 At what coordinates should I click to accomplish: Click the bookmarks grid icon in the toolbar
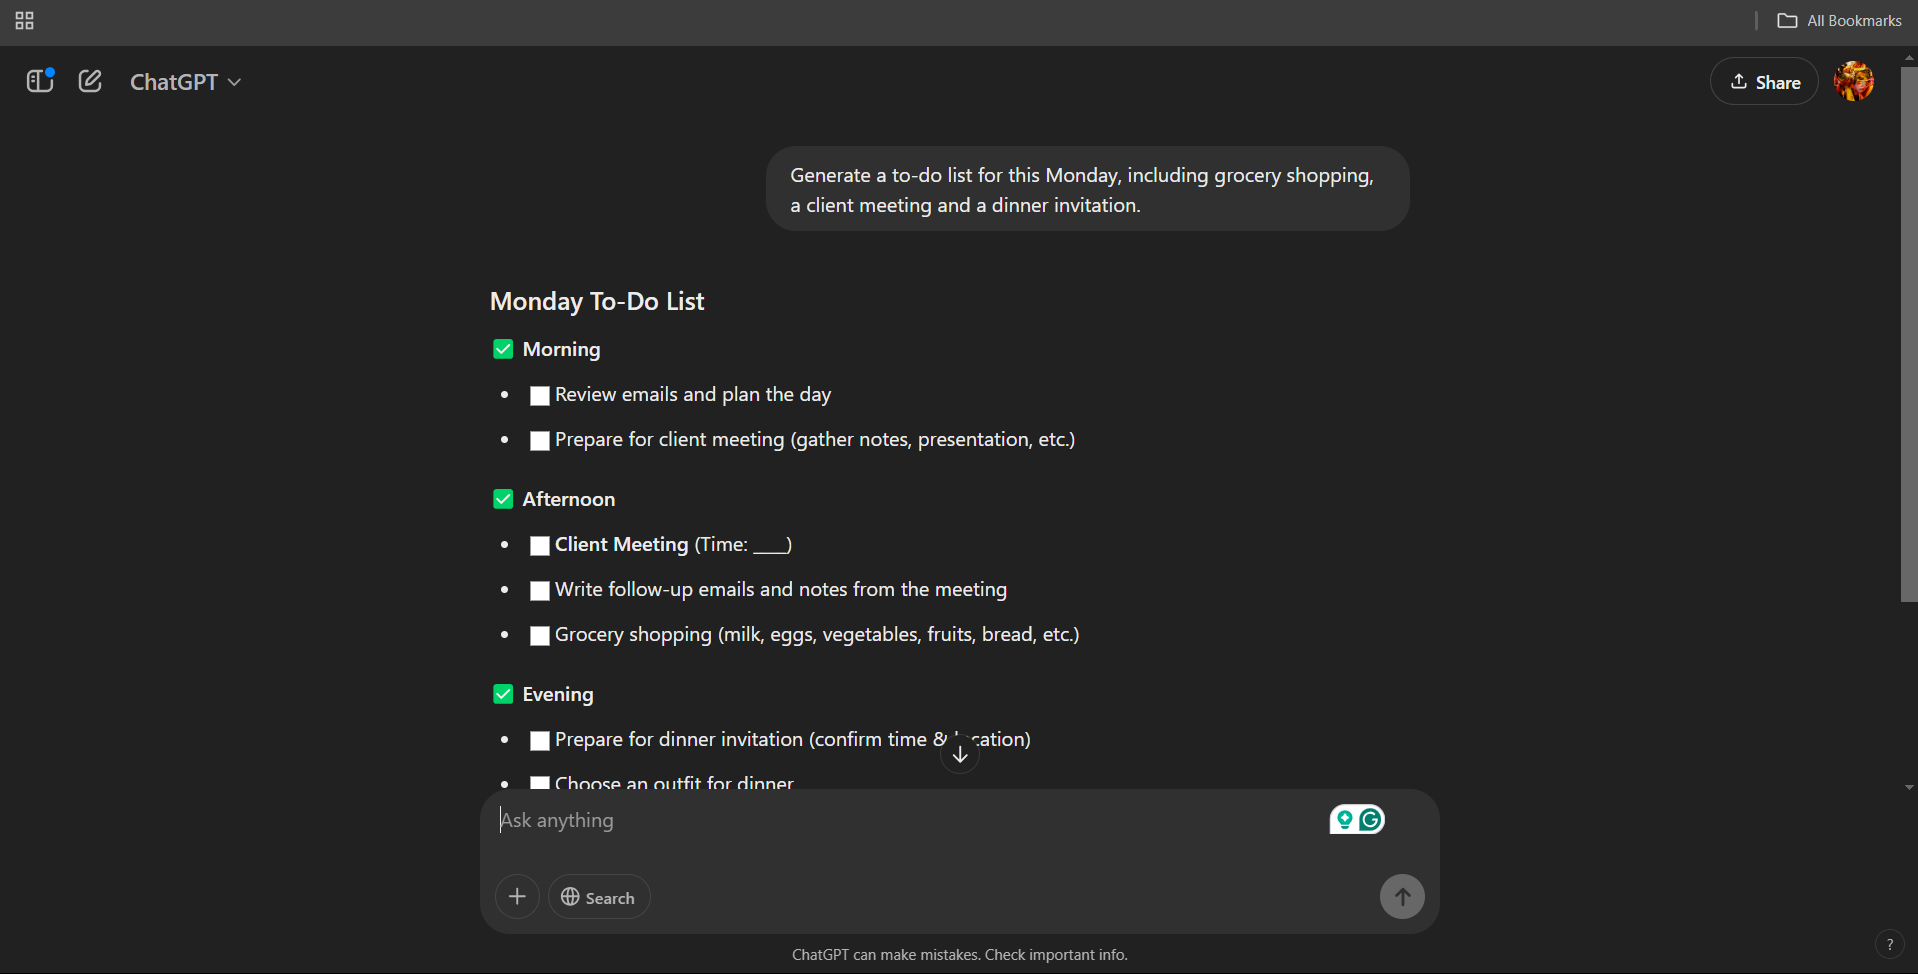pyautogui.click(x=25, y=20)
